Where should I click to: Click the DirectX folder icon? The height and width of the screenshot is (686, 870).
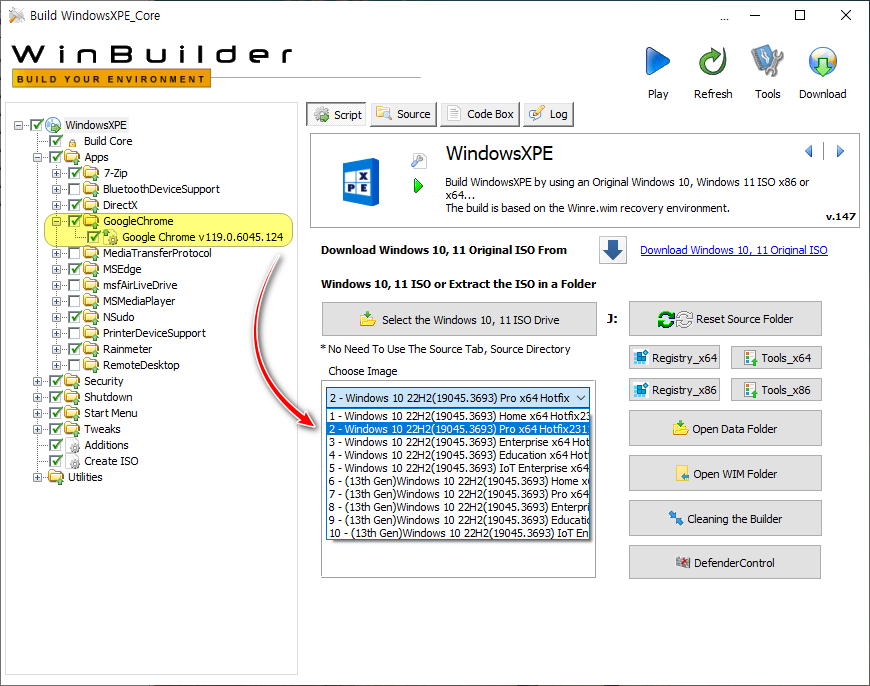pyautogui.click(x=91, y=205)
